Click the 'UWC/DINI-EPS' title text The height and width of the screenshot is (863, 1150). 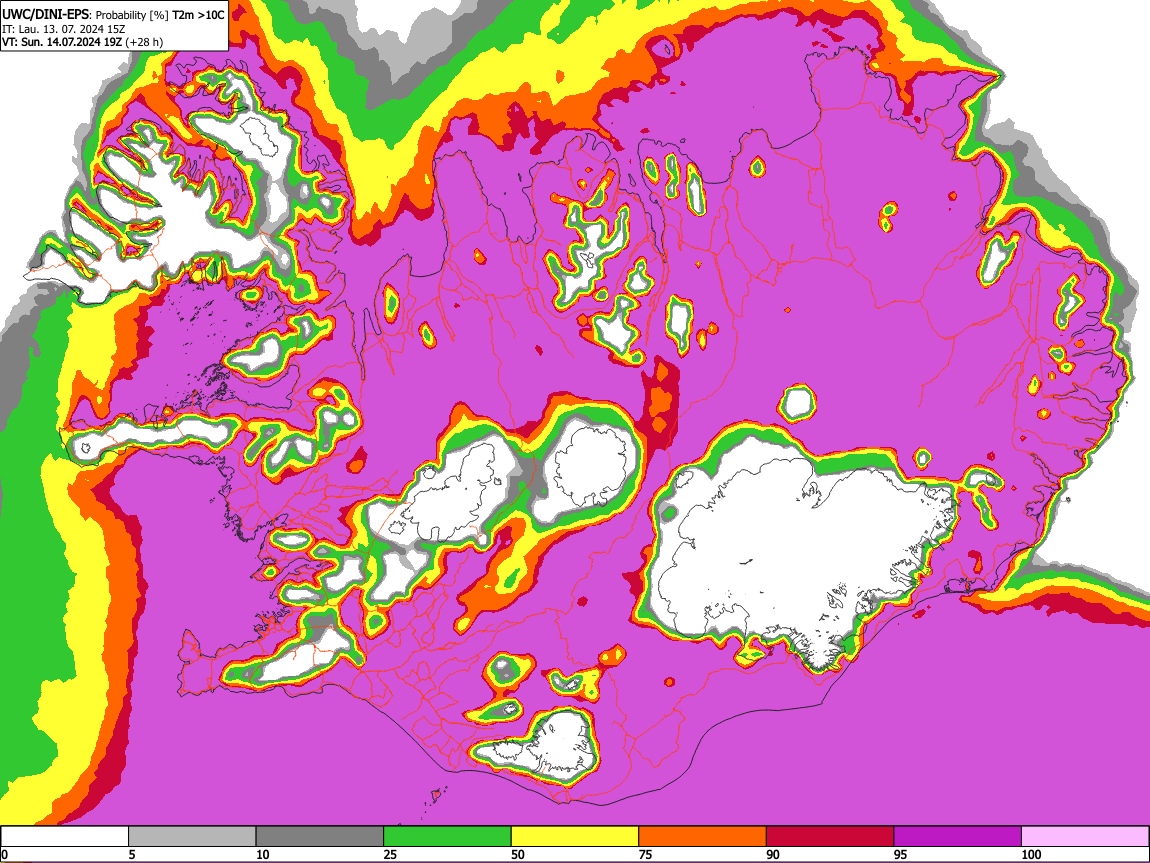(x=45, y=15)
